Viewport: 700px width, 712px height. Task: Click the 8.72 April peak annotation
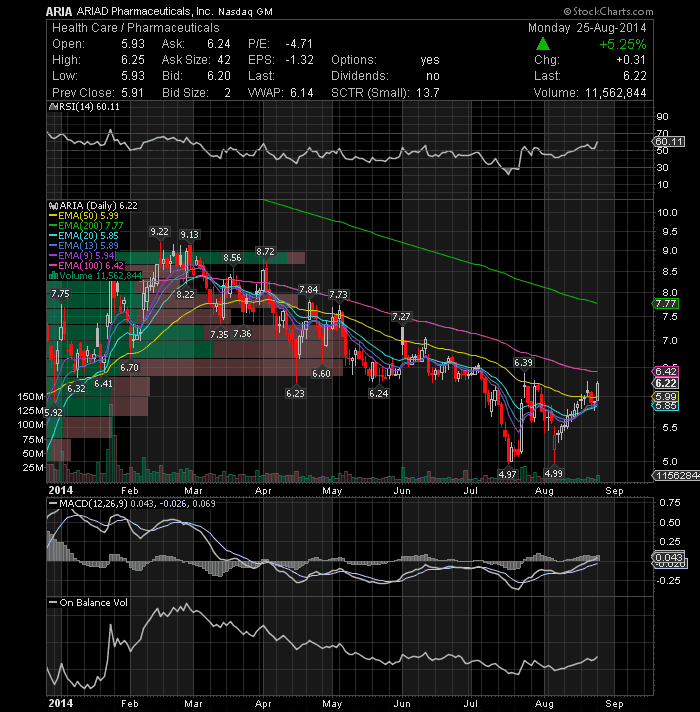pos(265,251)
